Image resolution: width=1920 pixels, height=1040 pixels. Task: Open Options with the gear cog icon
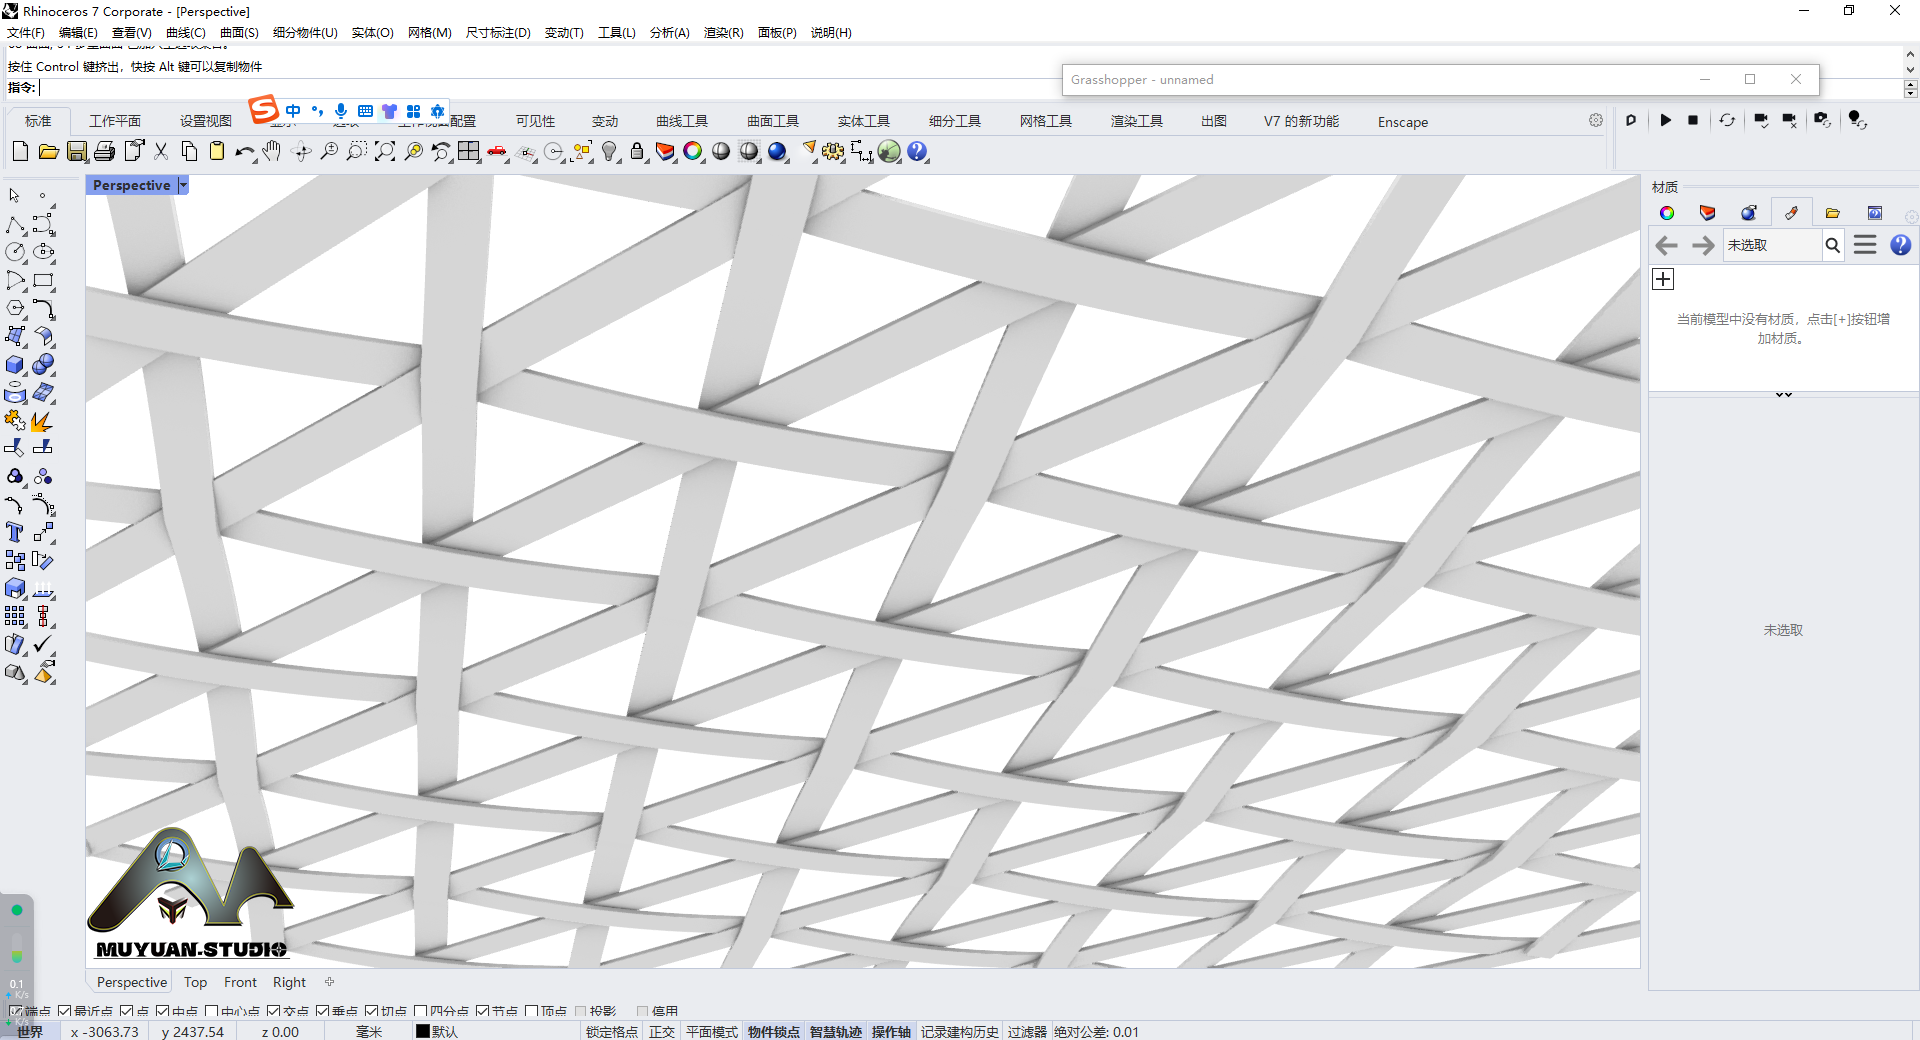[833, 151]
